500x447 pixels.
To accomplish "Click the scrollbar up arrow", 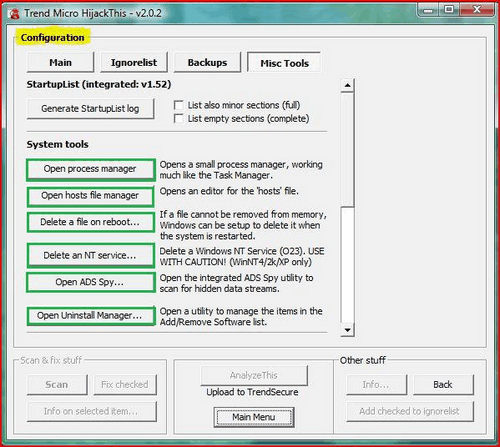I will click(347, 85).
